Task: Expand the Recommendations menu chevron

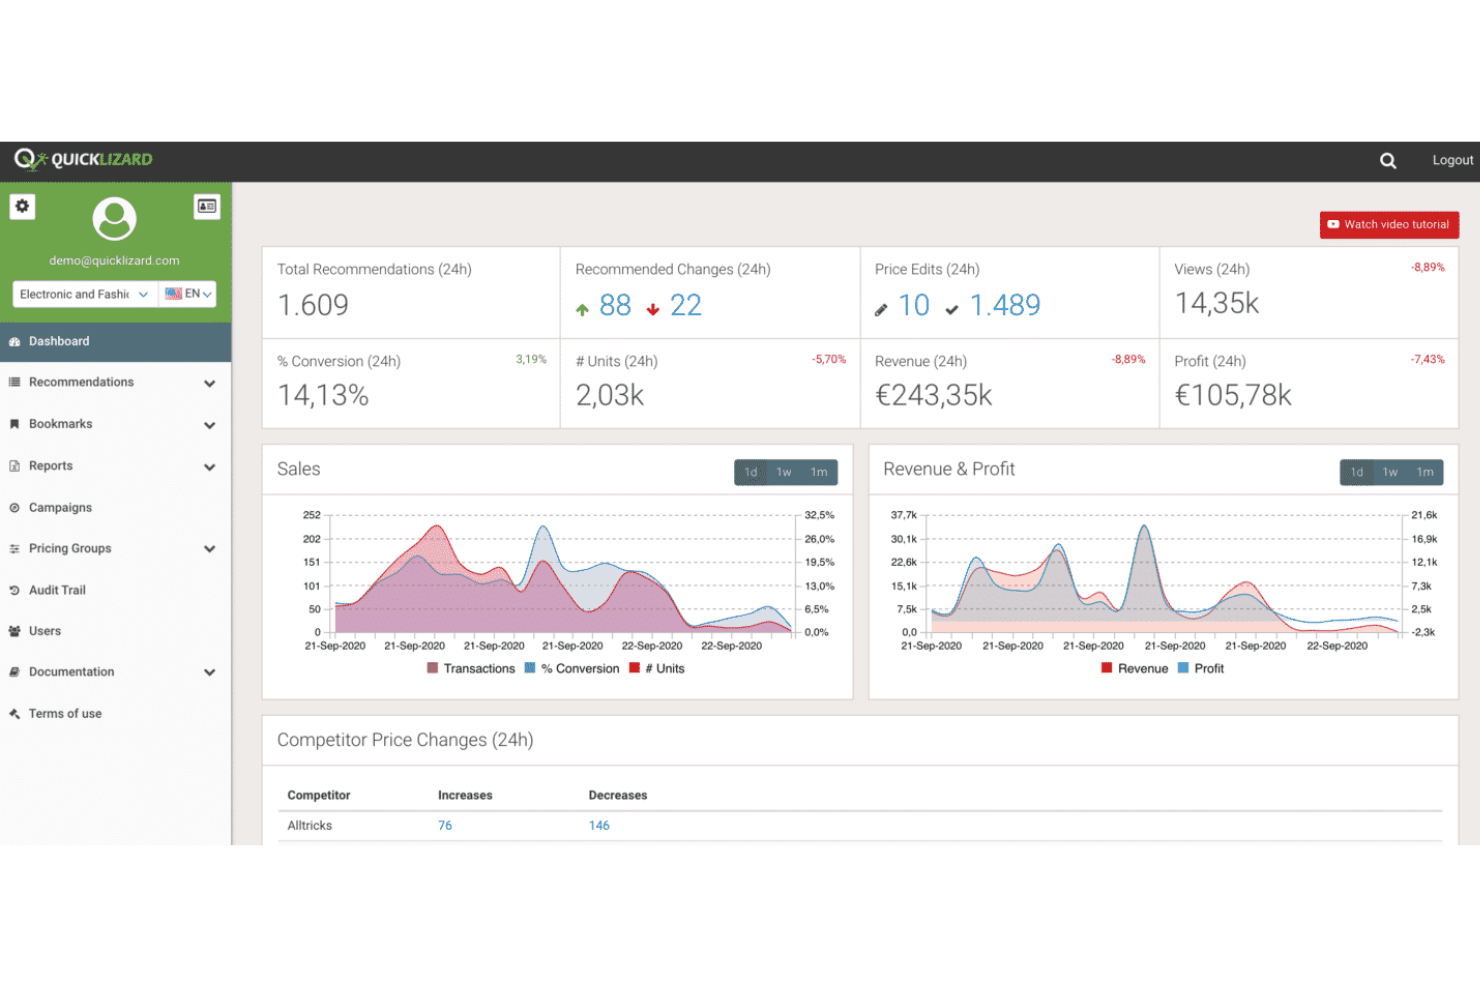Action: 209,383
